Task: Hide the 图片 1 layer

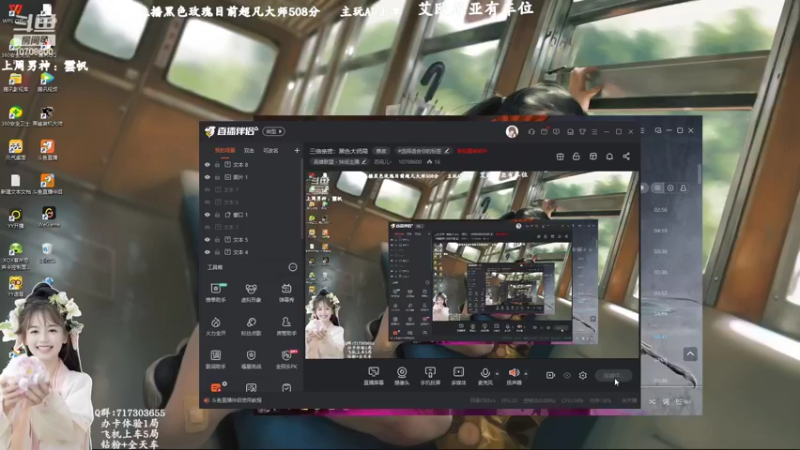Action: (207, 177)
